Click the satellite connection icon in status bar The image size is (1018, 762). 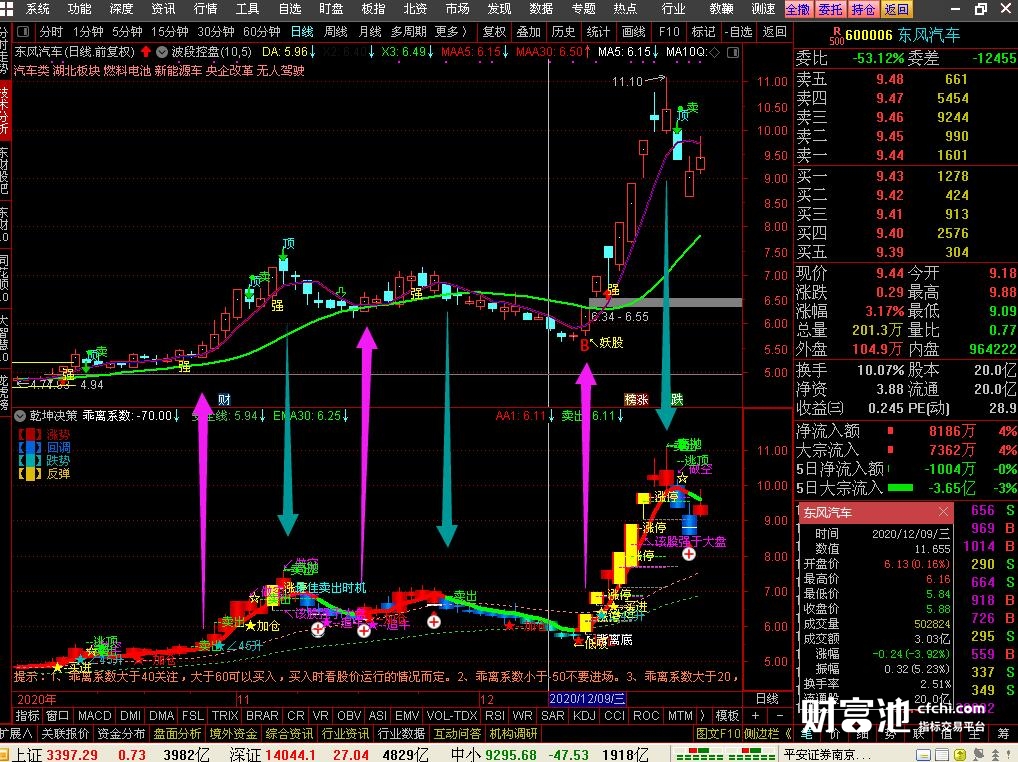point(977,755)
